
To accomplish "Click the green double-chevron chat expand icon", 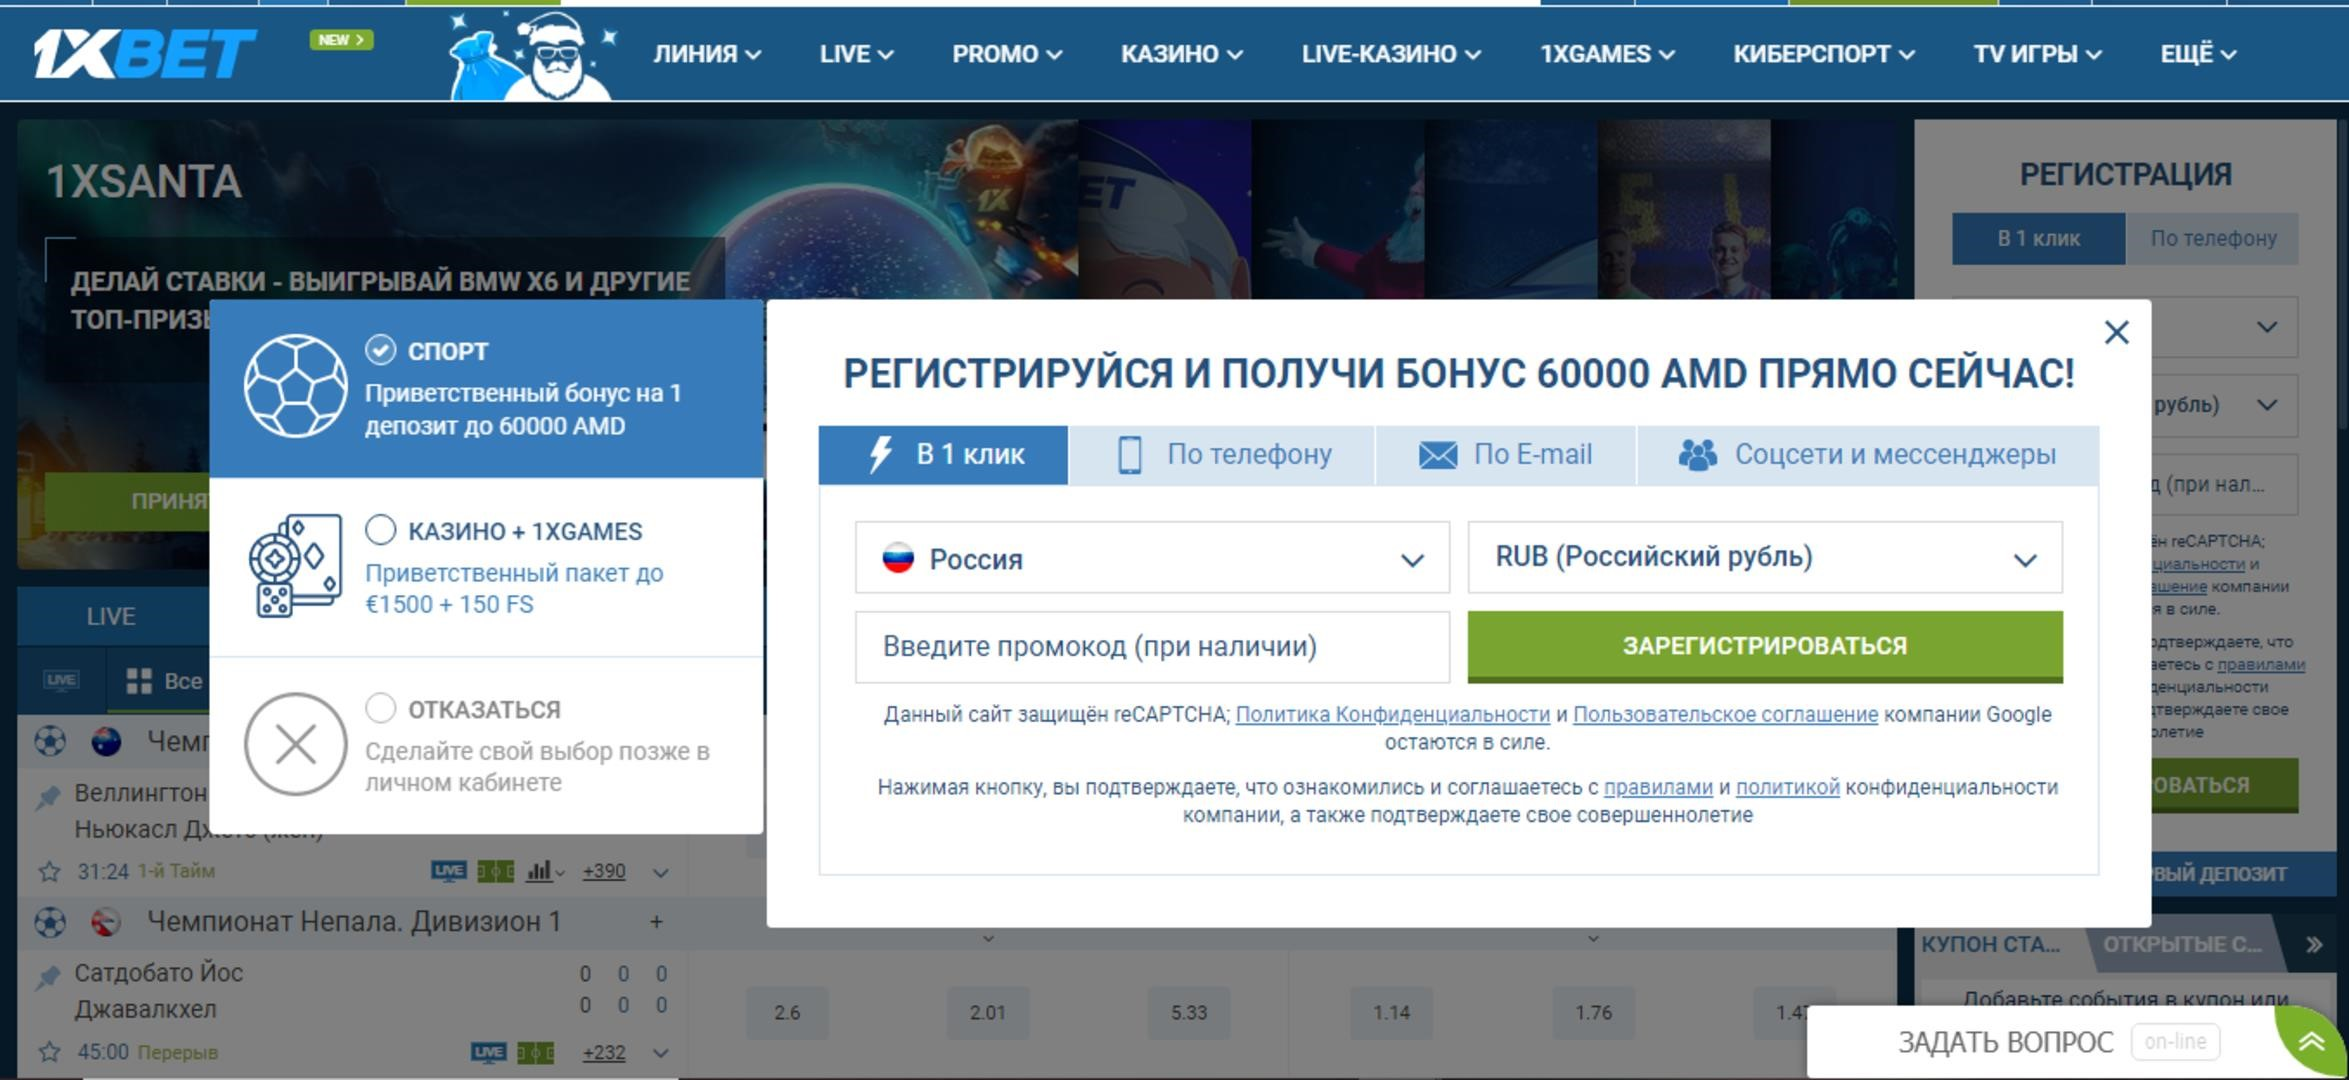I will pos(2311,1042).
